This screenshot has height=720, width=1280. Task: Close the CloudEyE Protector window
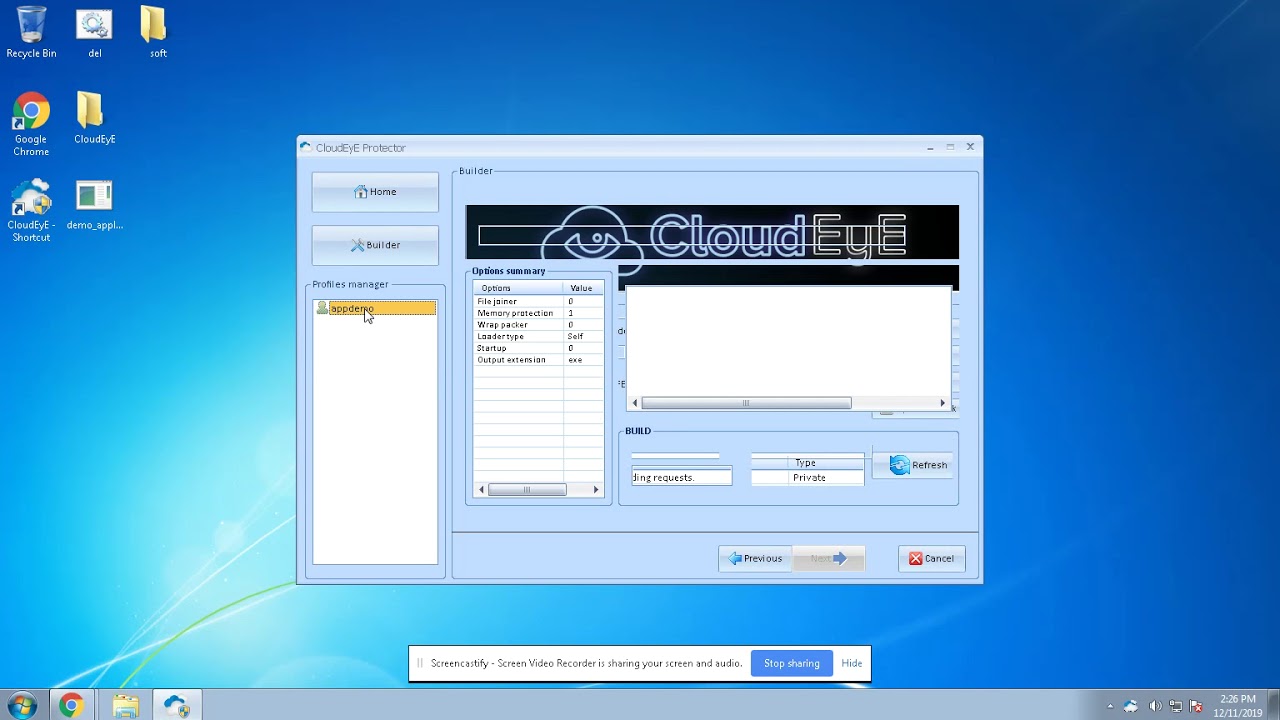(970, 147)
